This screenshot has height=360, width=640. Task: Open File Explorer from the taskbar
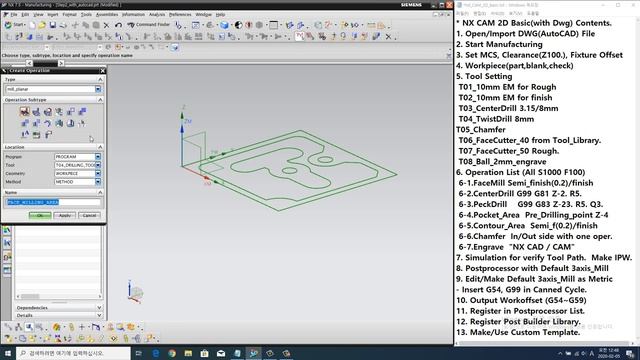pos(188,353)
